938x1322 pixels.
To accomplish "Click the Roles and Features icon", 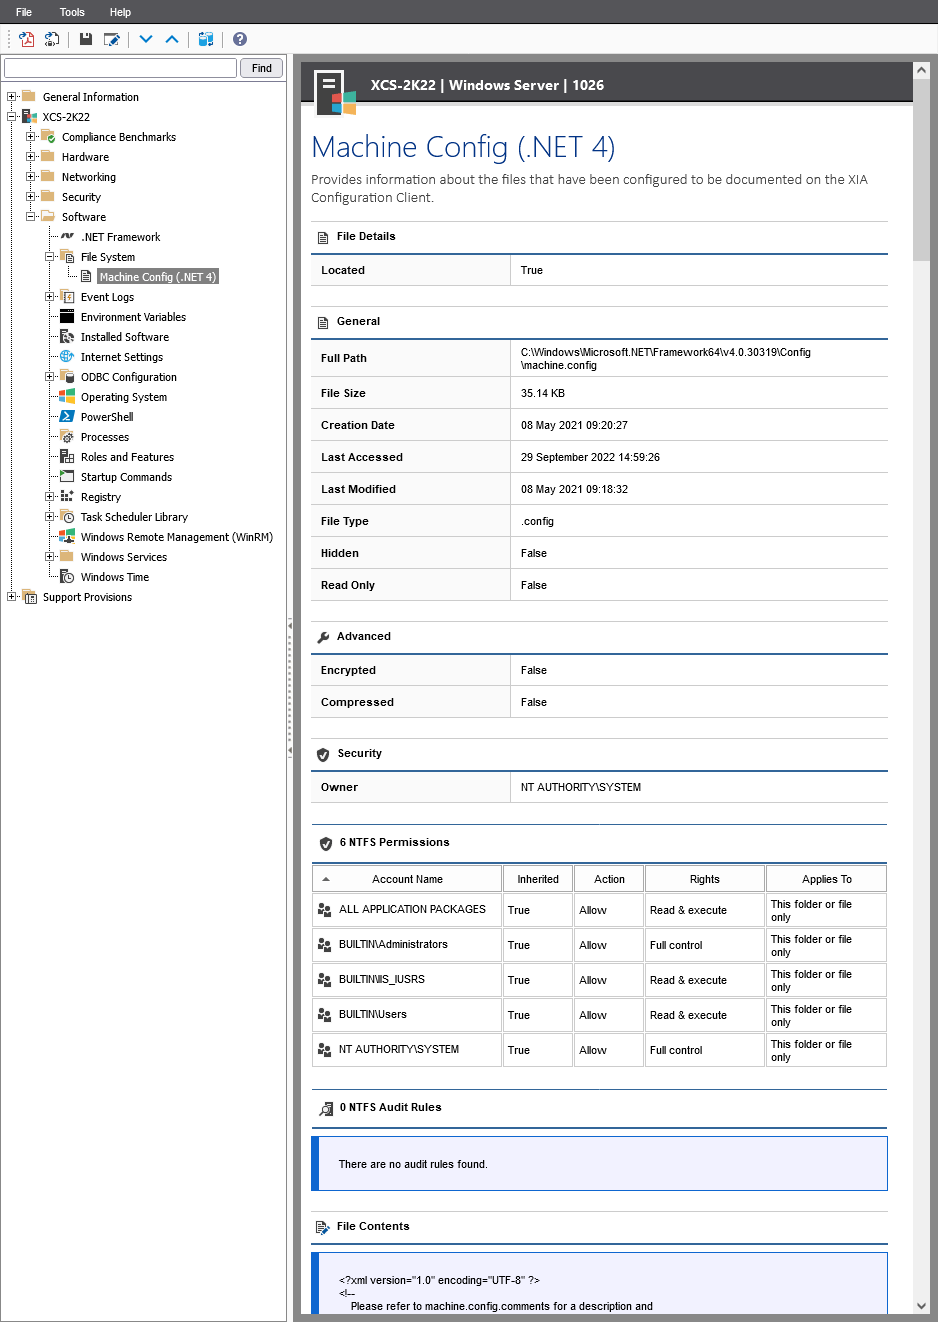I will 67,457.
